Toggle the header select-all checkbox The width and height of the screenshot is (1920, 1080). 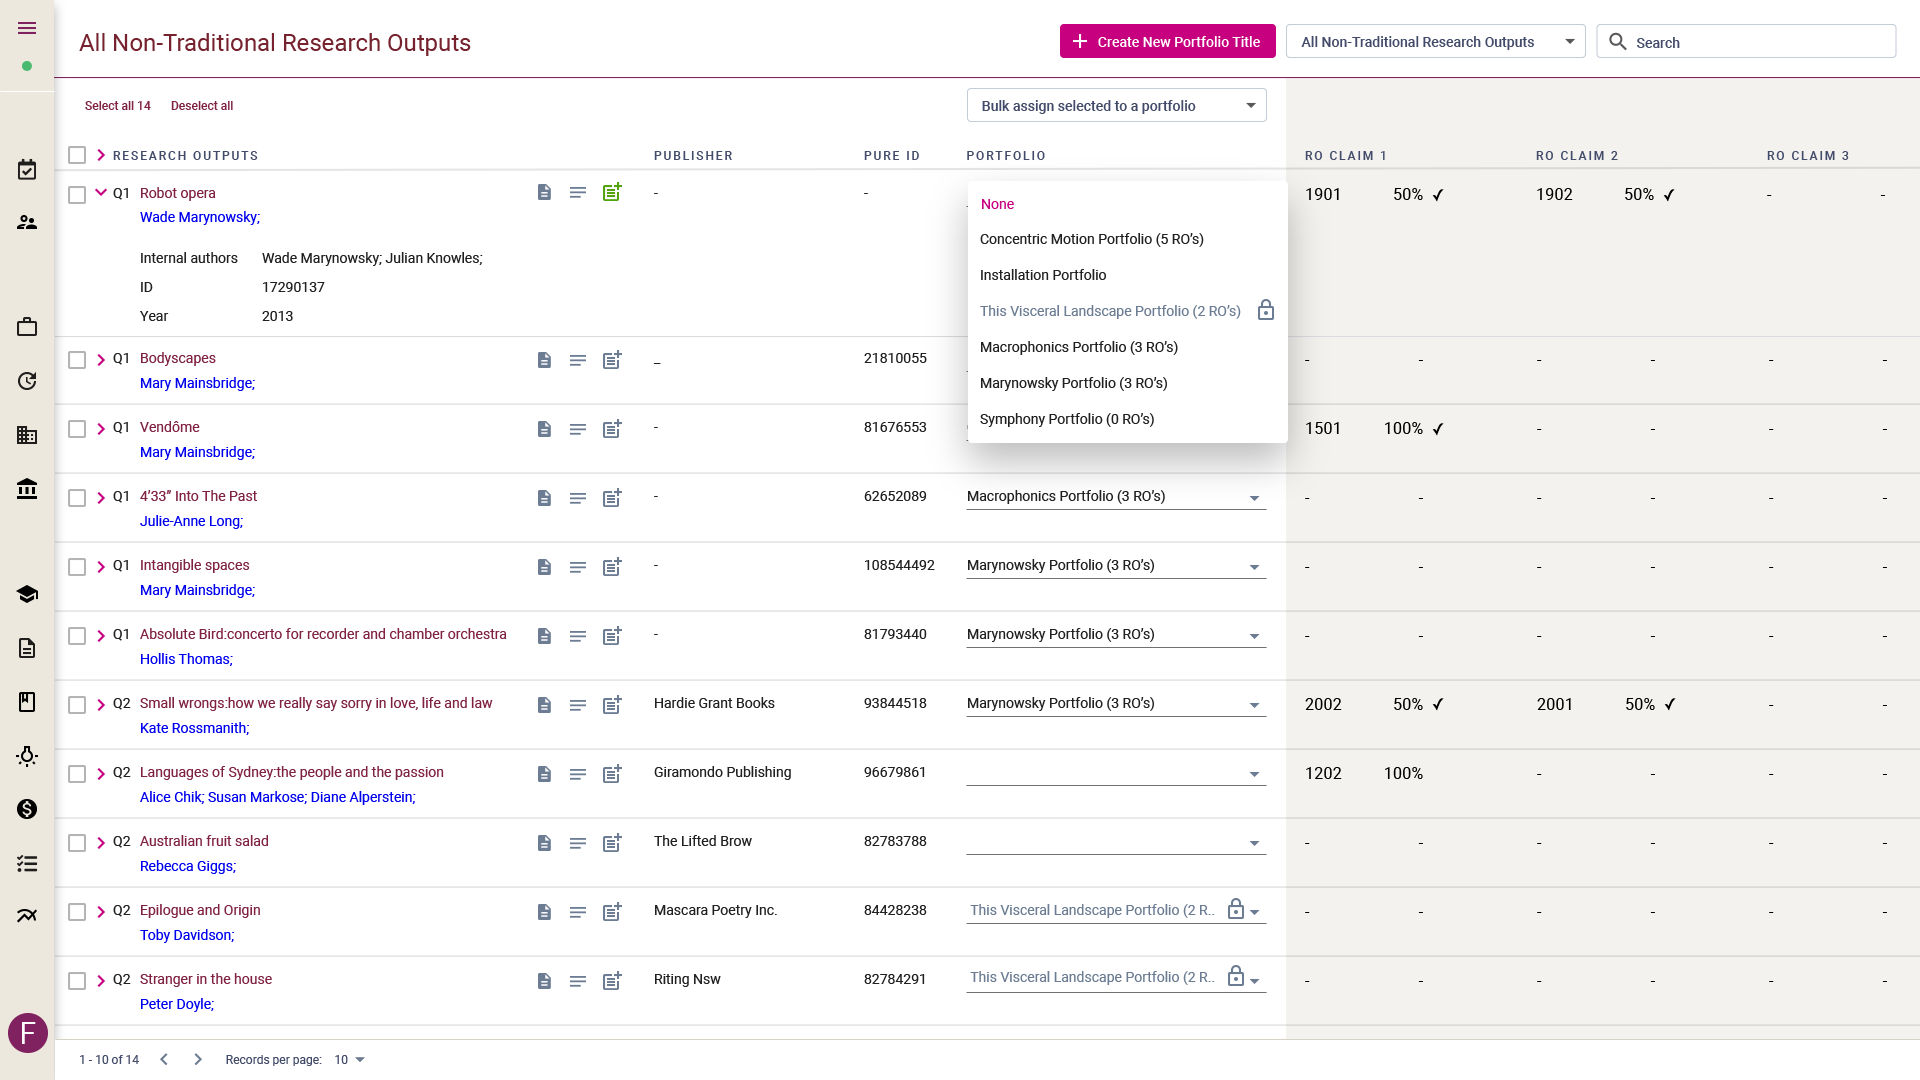tap(77, 155)
